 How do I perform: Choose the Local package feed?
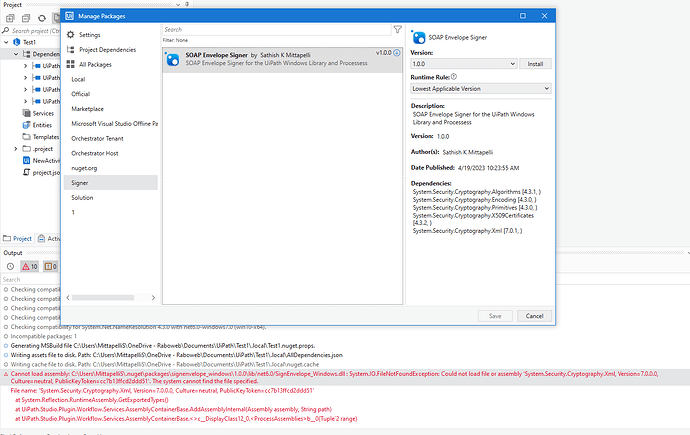[x=78, y=79]
